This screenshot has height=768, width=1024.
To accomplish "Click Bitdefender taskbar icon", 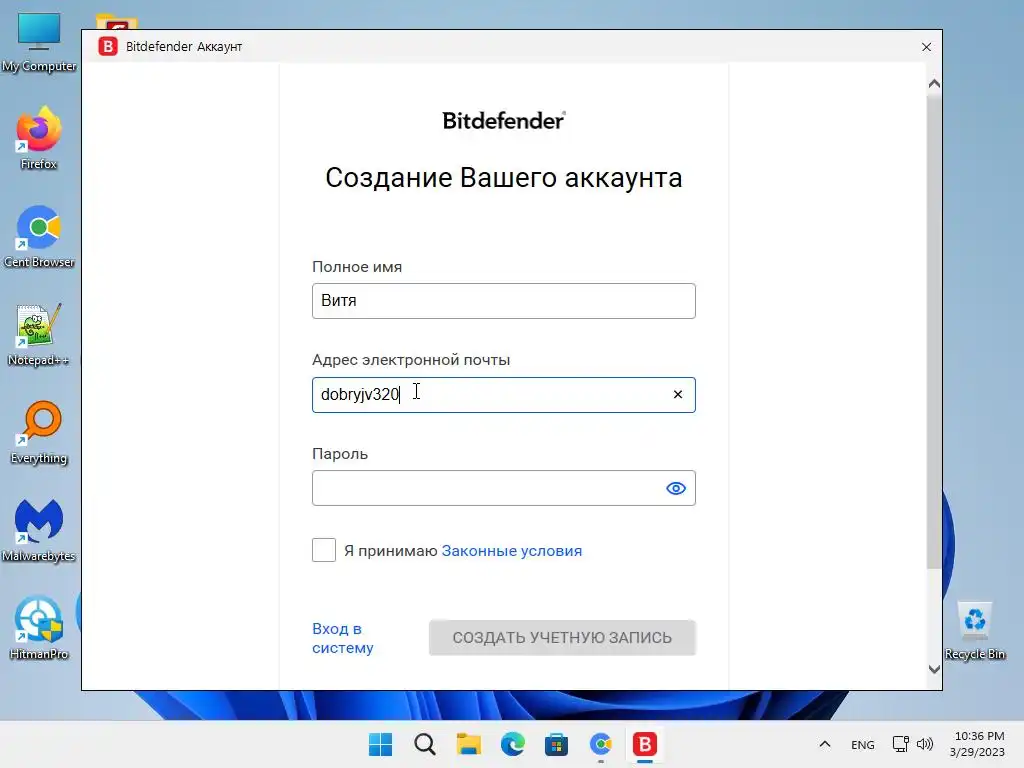I will pyautogui.click(x=645, y=744).
